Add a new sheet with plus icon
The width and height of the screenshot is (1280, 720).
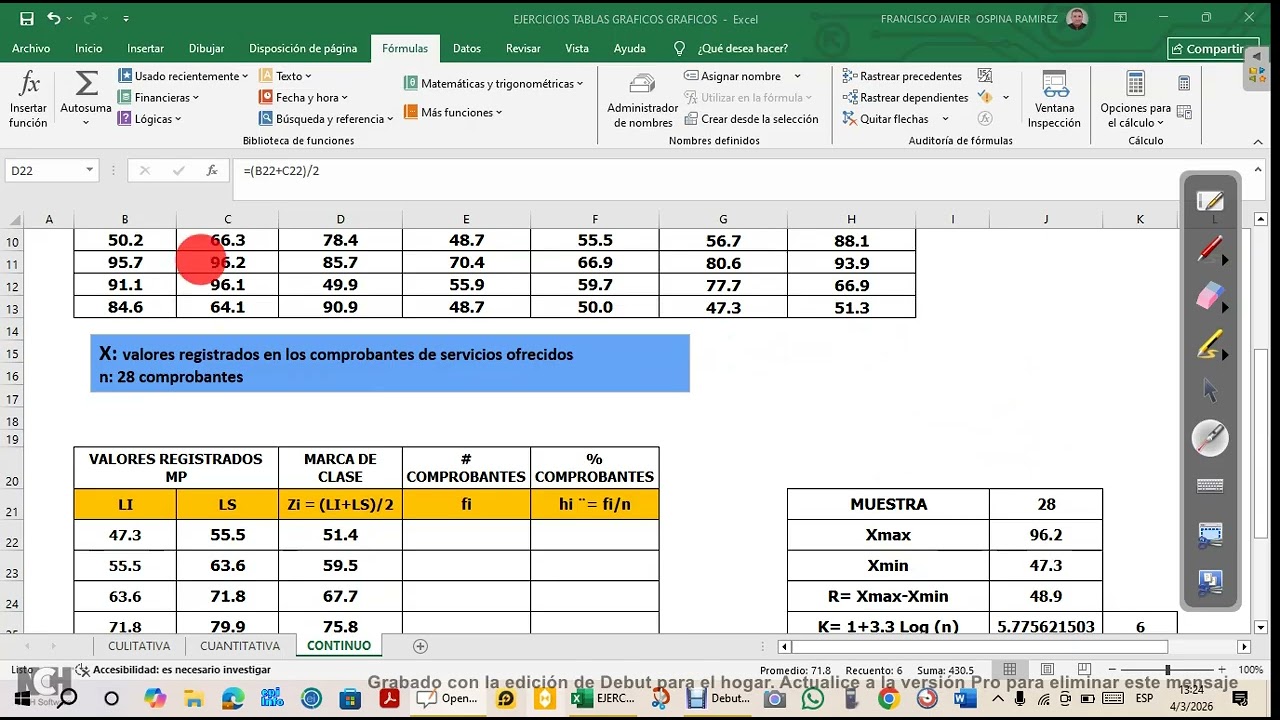coord(420,646)
